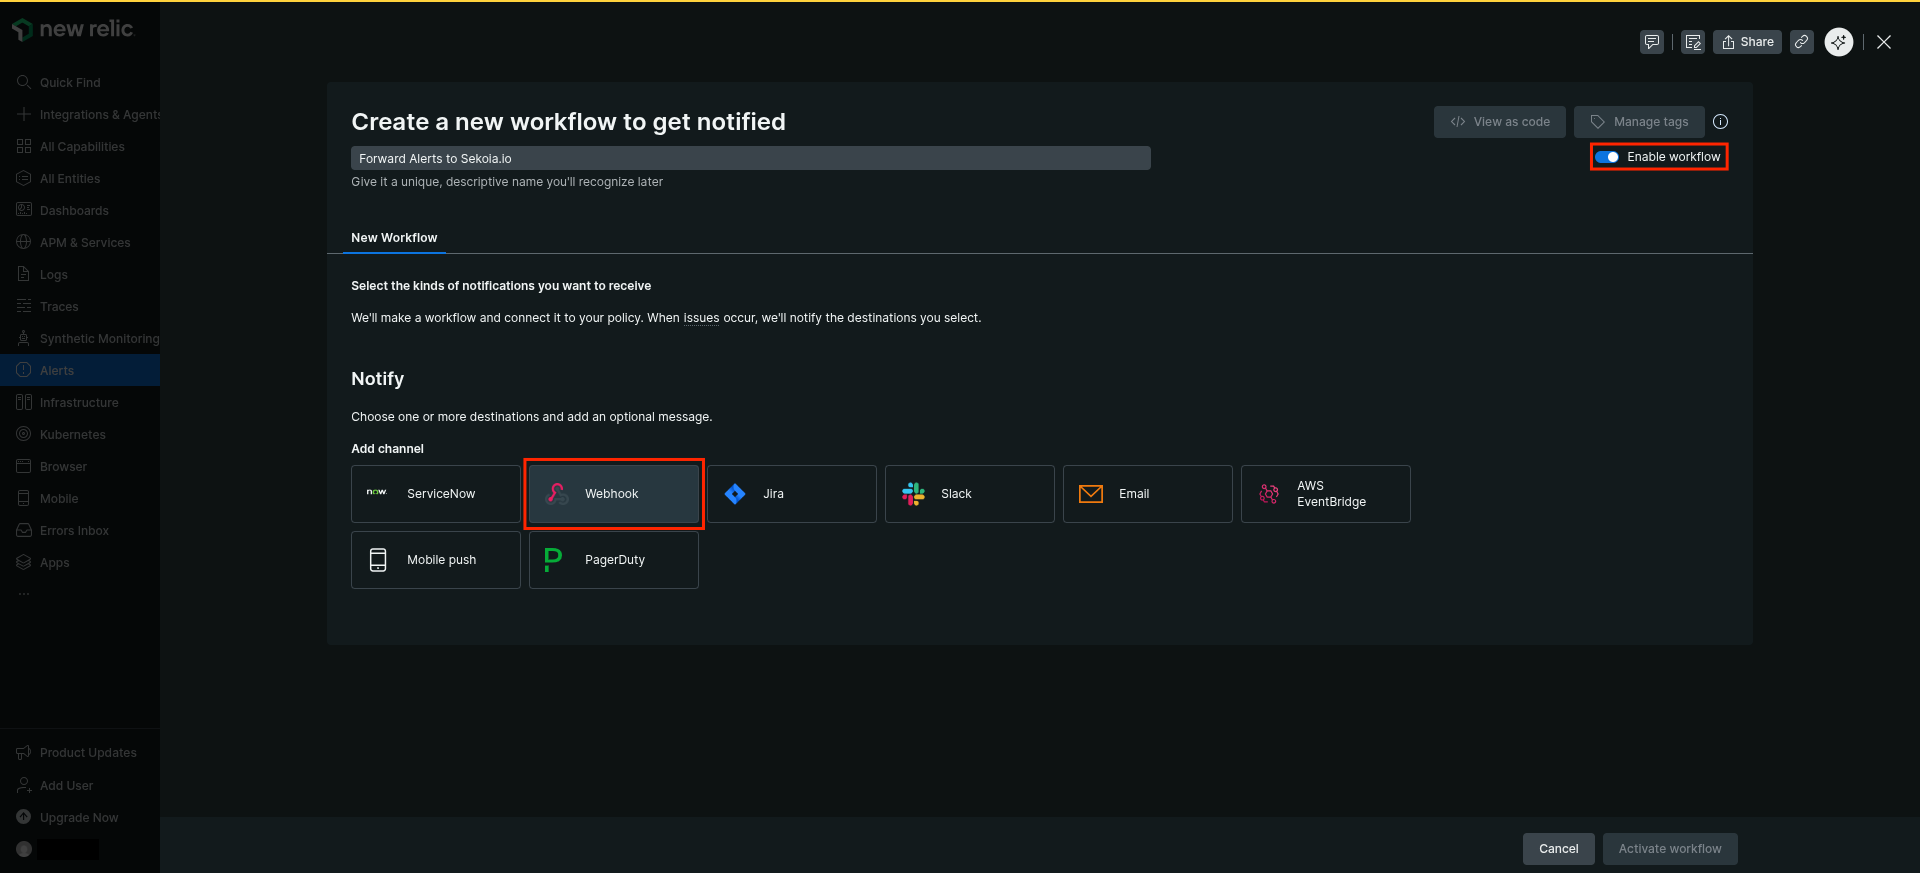Copy permalink via link icon
The width and height of the screenshot is (1920, 873).
[1802, 42]
